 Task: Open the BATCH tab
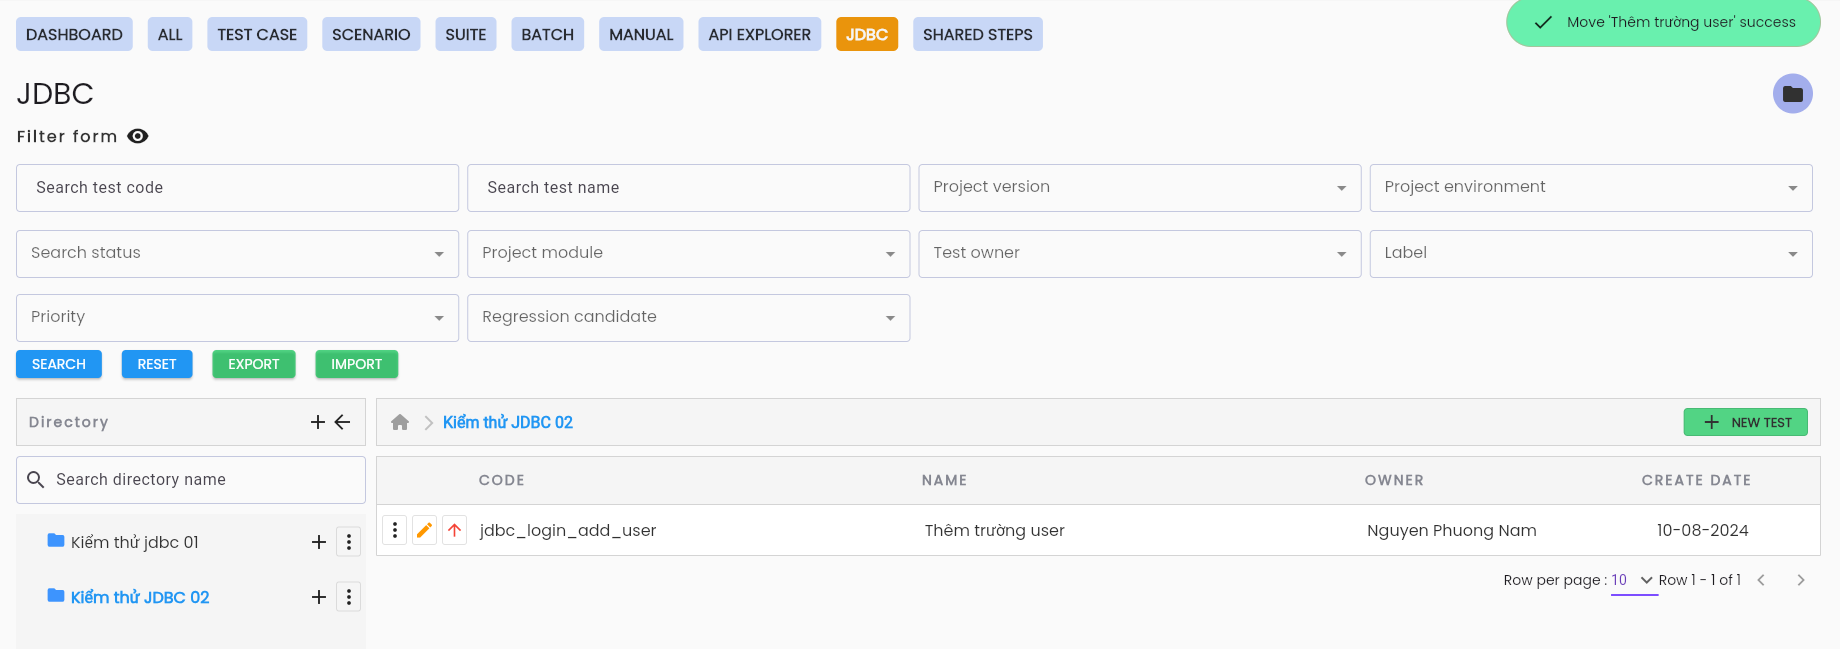(x=548, y=34)
